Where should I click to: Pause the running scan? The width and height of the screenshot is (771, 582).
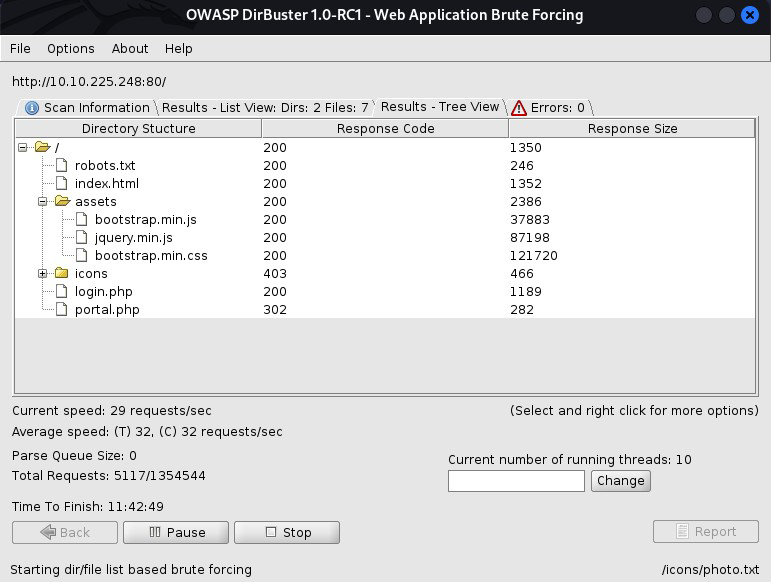pos(176,532)
